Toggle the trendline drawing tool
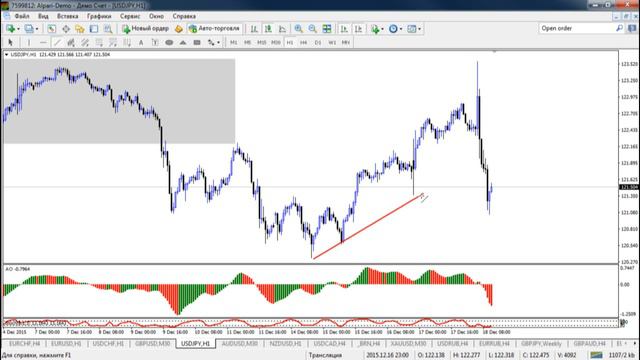Viewport: 640px width, 360px height. coord(57,42)
